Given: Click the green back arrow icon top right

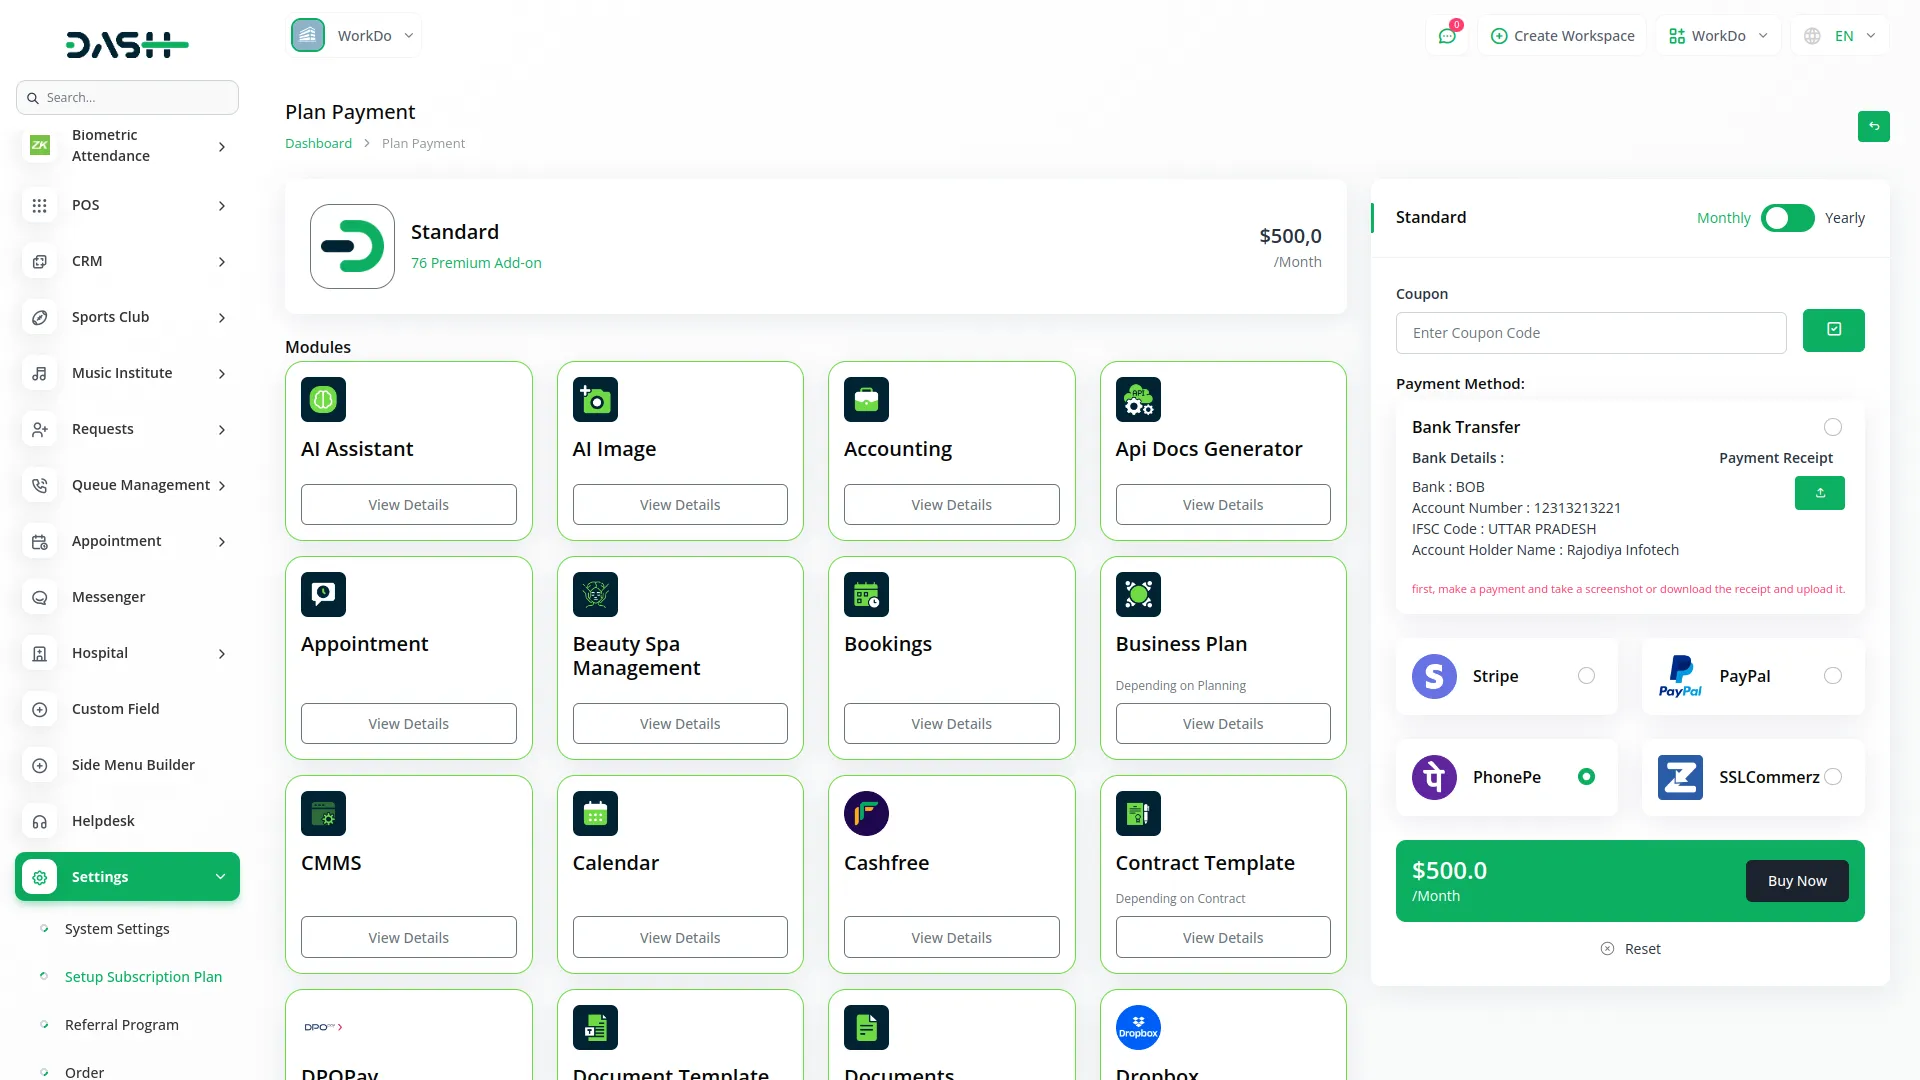Looking at the screenshot, I should point(1874,127).
